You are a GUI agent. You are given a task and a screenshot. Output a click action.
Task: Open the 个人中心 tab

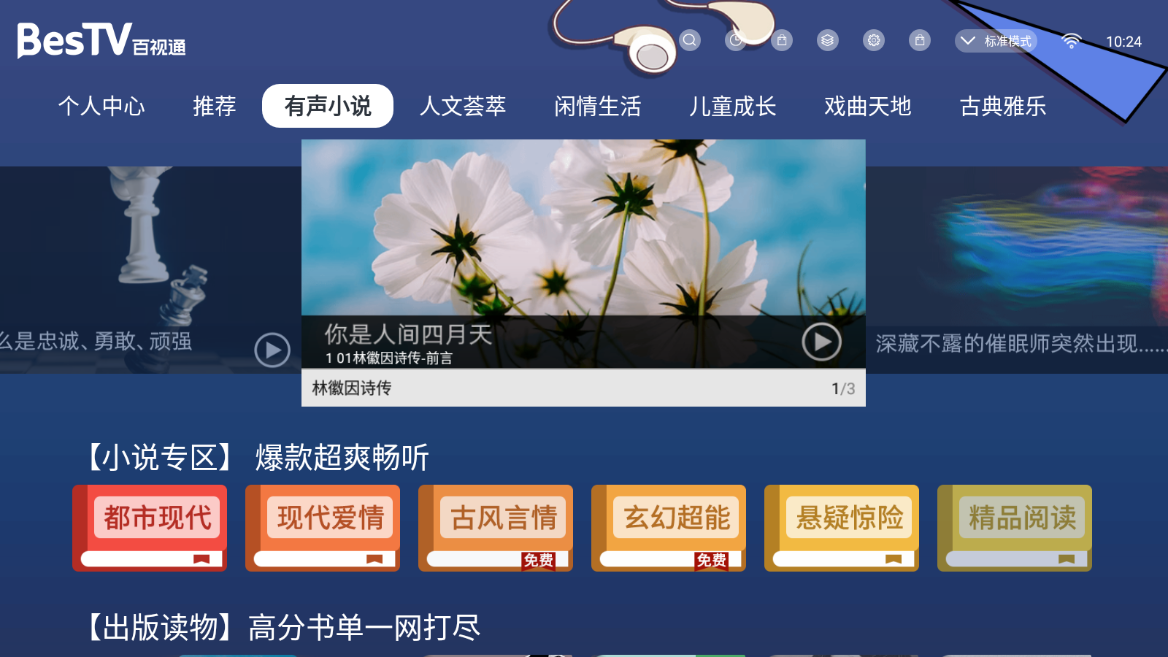(101, 106)
